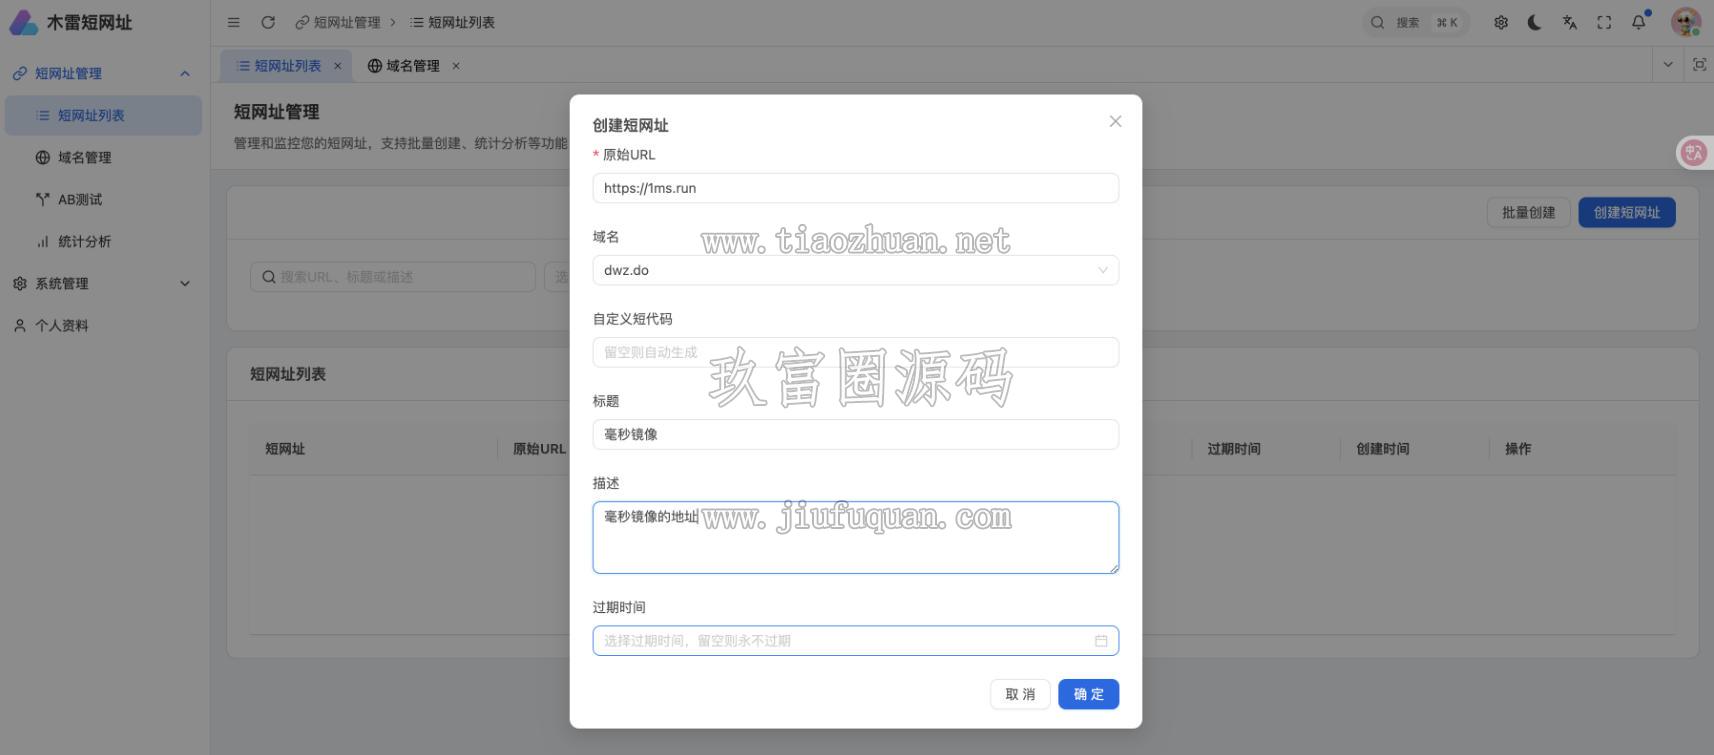This screenshot has height=755, width=1714.
Task: Click 创建时间 column header
Action: coord(1382,449)
